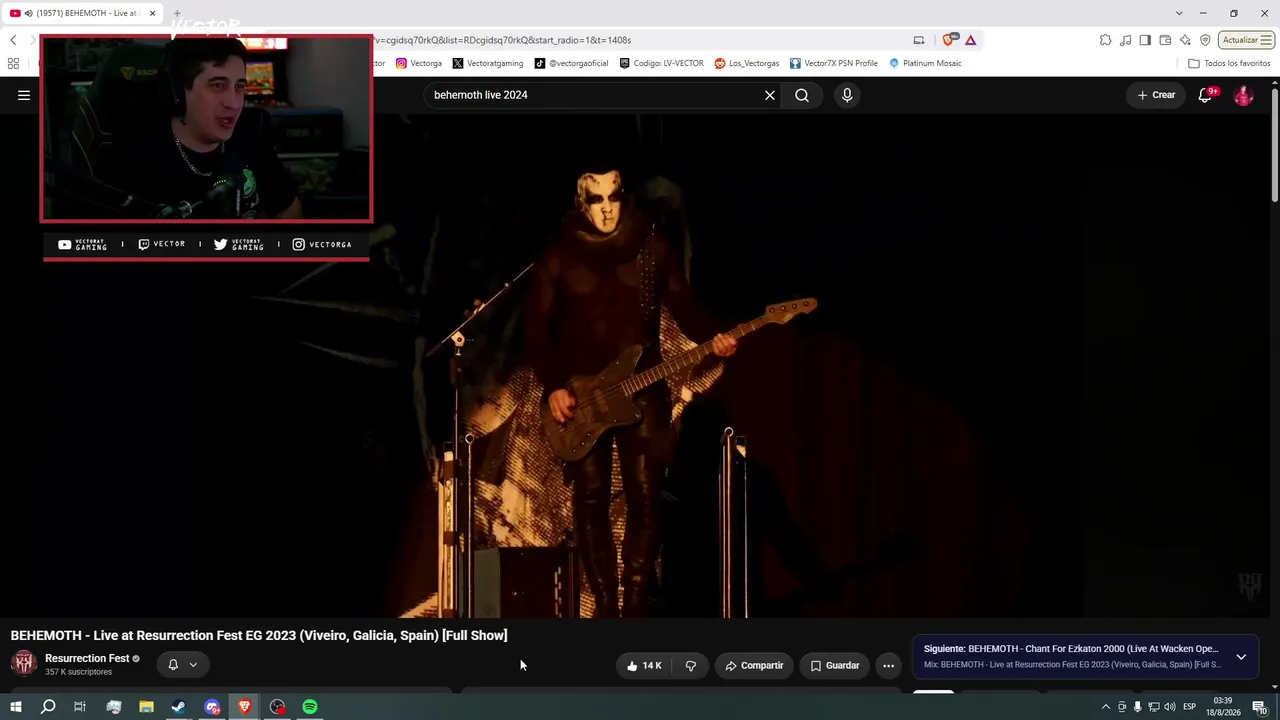Open the Todos los favoritos folder
This screenshot has height=720, width=1280.
pos(1229,63)
